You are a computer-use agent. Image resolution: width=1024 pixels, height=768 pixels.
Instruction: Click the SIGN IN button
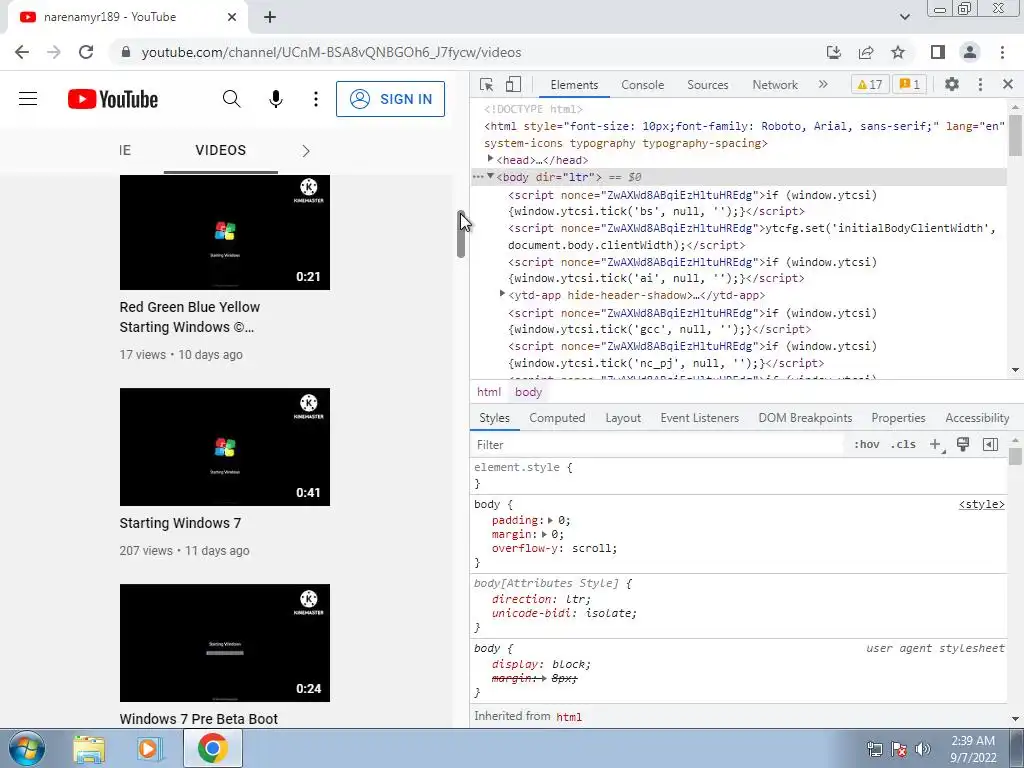(391, 99)
